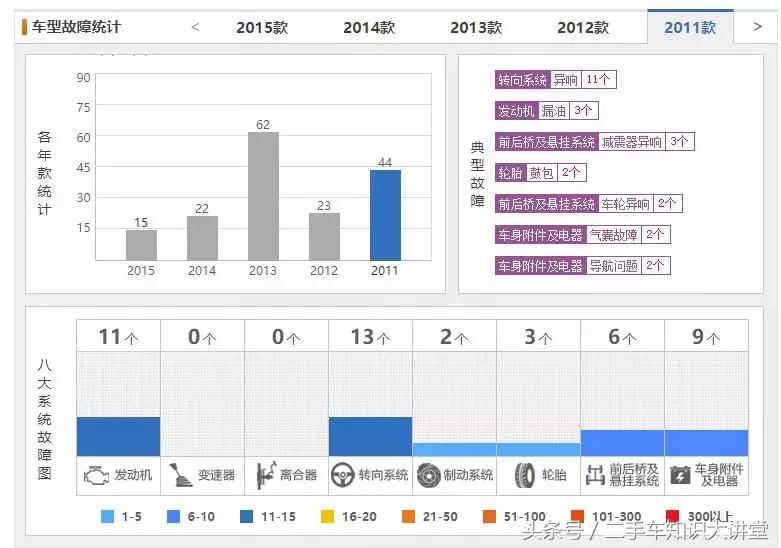781x548 pixels.
Task: Click the red 300以上 legend swatch
Action: 672,516
